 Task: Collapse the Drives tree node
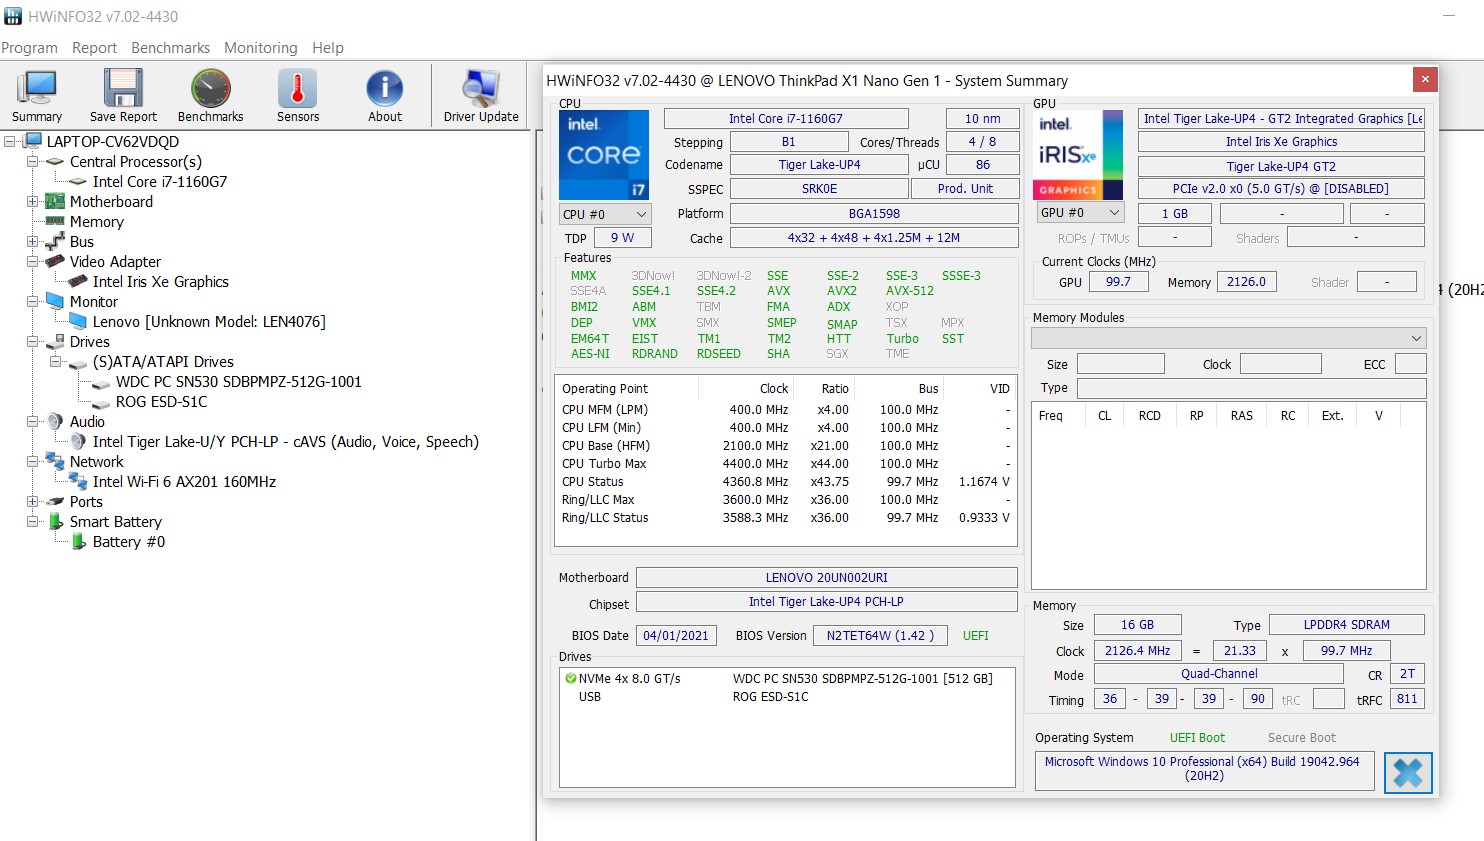click(32, 342)
